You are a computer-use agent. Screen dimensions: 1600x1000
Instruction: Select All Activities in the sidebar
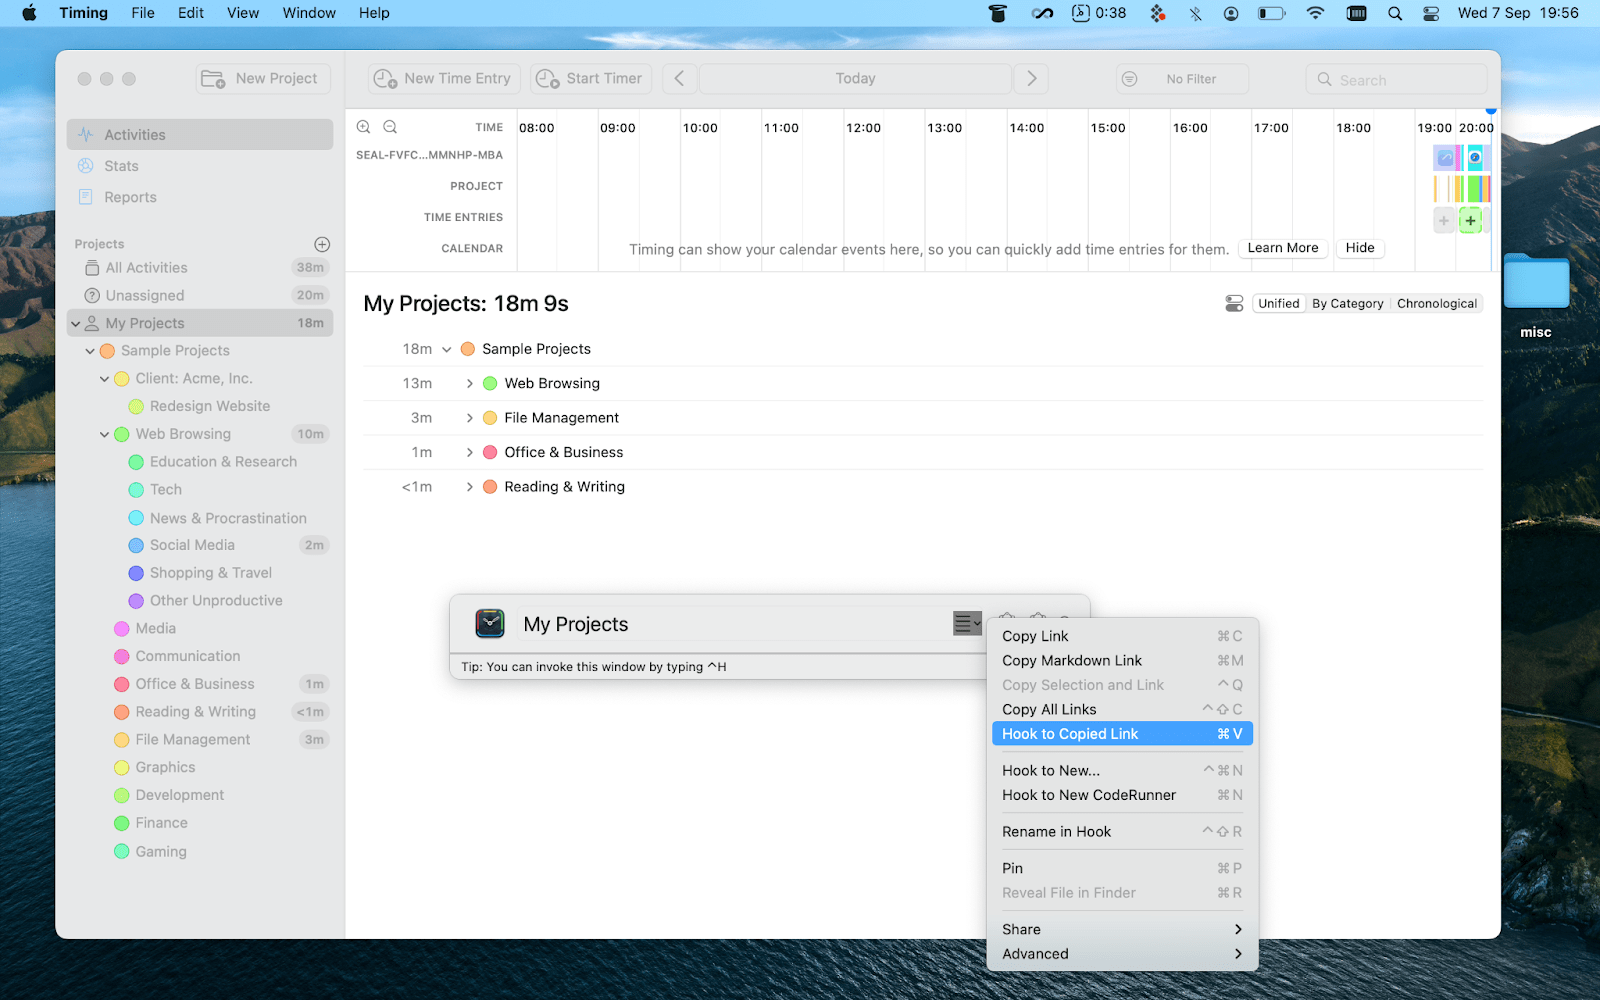click(x=200, y=268)
